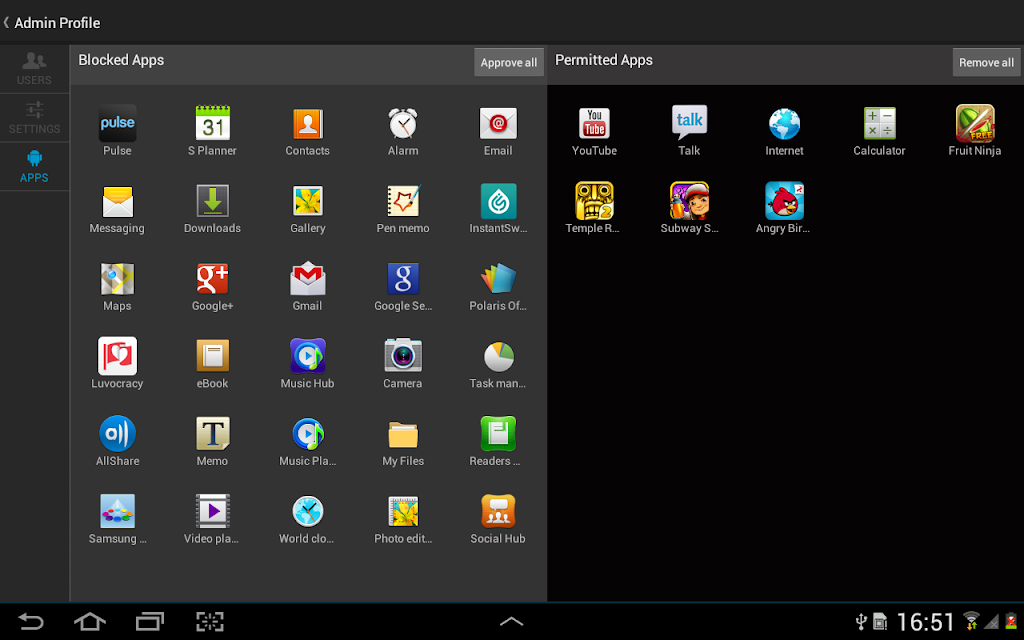This screenshot has height=640, width=1024.
Task: Tap the Talk app icon
Action: coord(690,122)
